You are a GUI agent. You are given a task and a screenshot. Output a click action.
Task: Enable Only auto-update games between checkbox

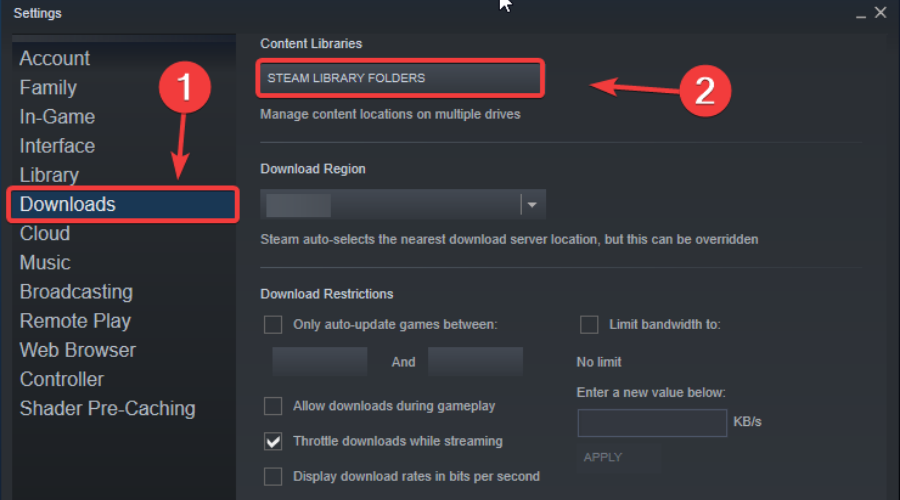click(x=273, y=324)
